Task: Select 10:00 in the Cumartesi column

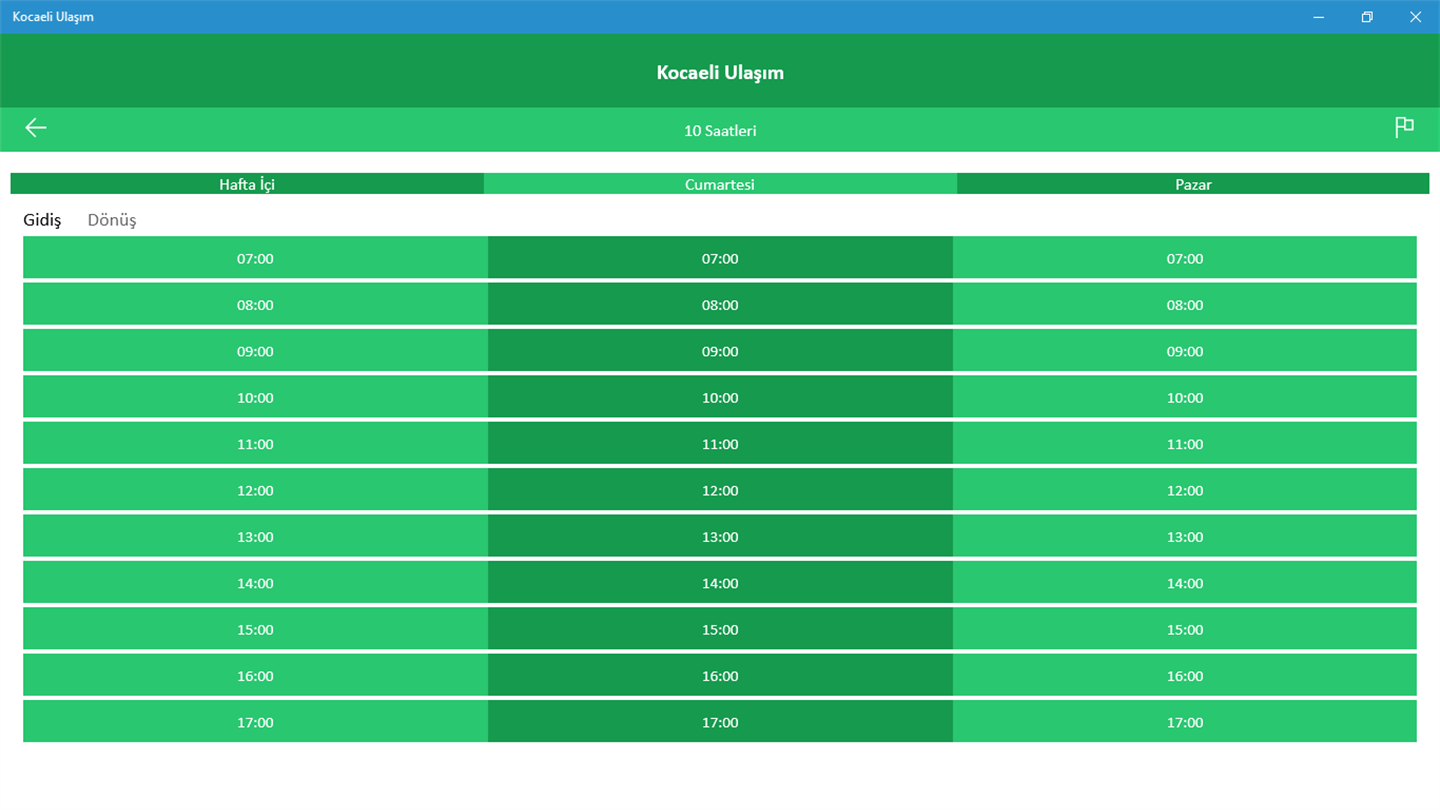Action: [720, 397]
